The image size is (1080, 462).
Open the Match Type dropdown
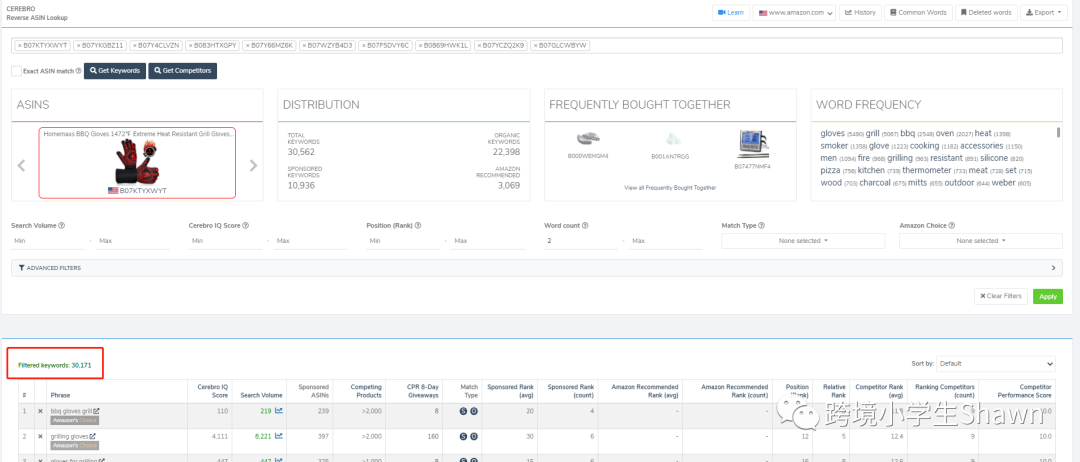[803, 241]
